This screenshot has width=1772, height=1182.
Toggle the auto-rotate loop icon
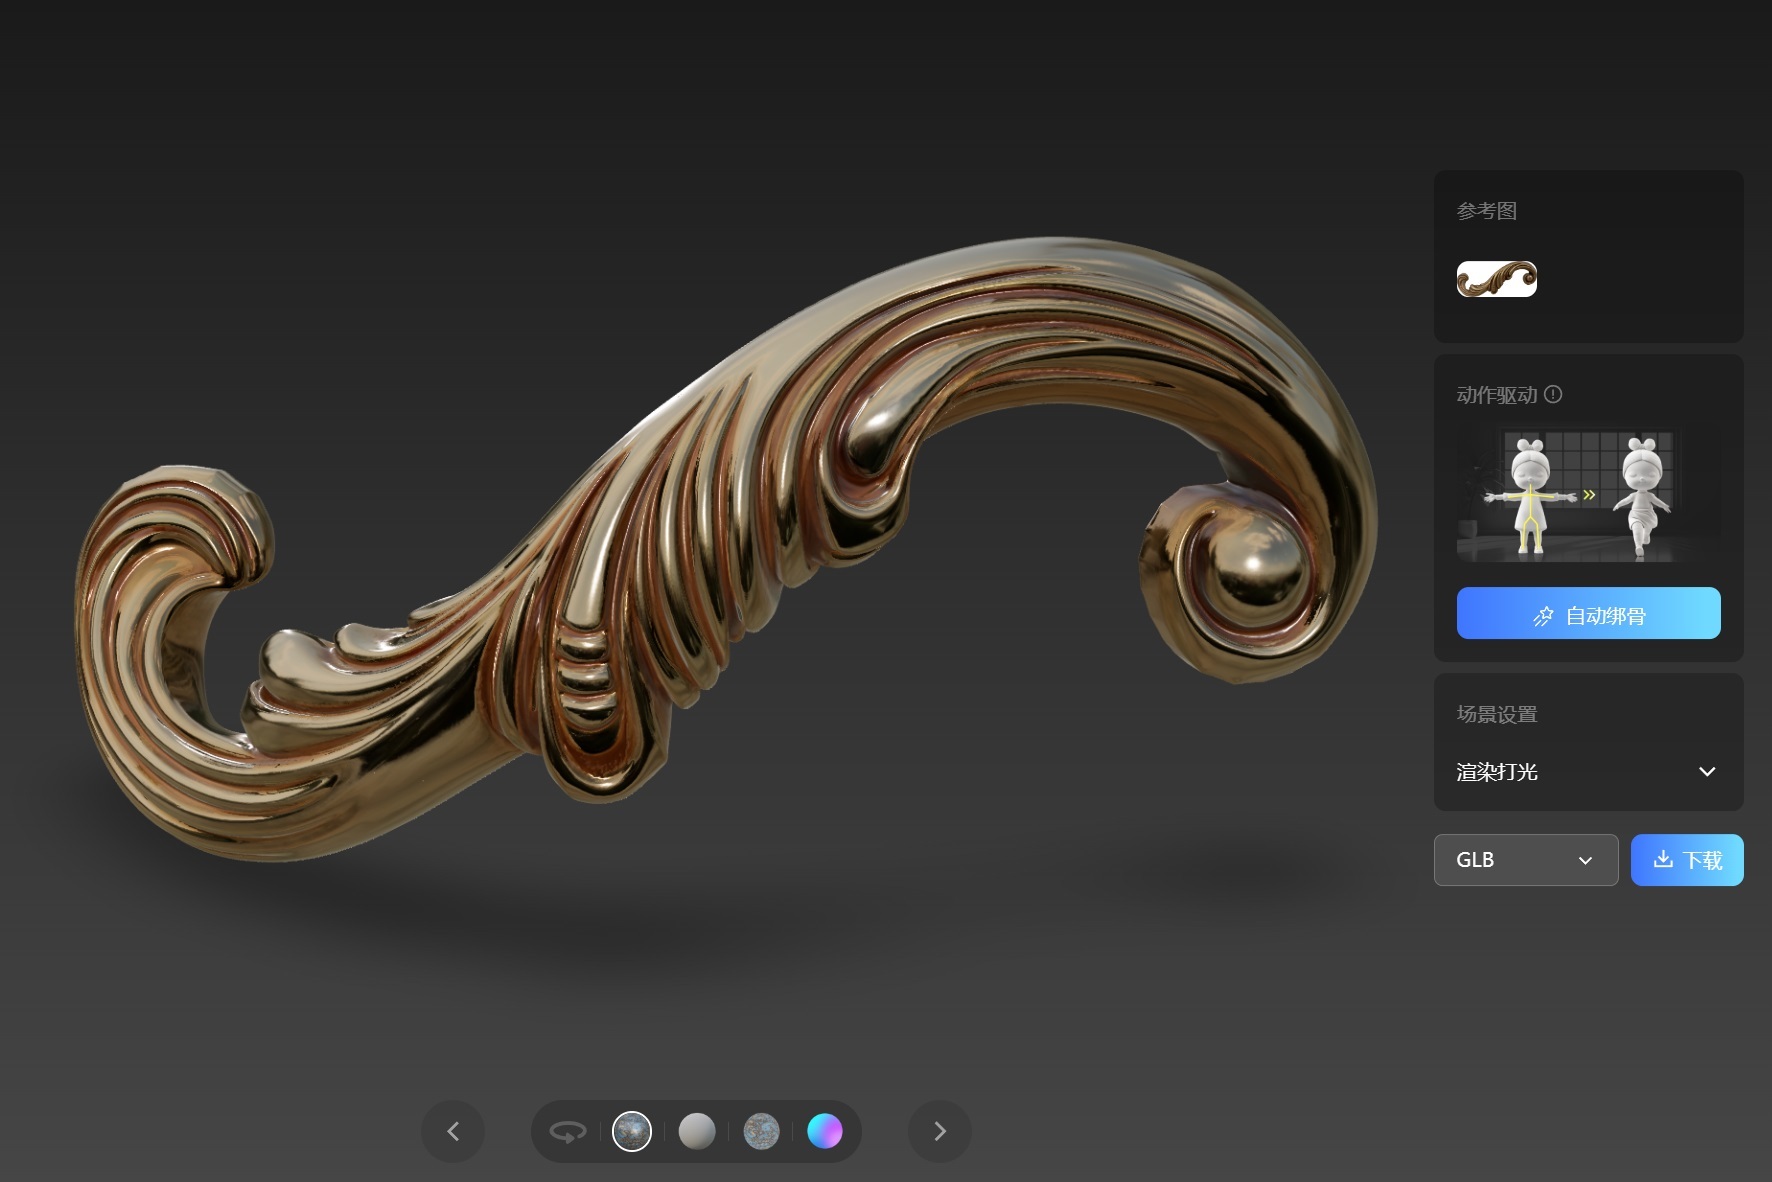tap(567, 1132)
